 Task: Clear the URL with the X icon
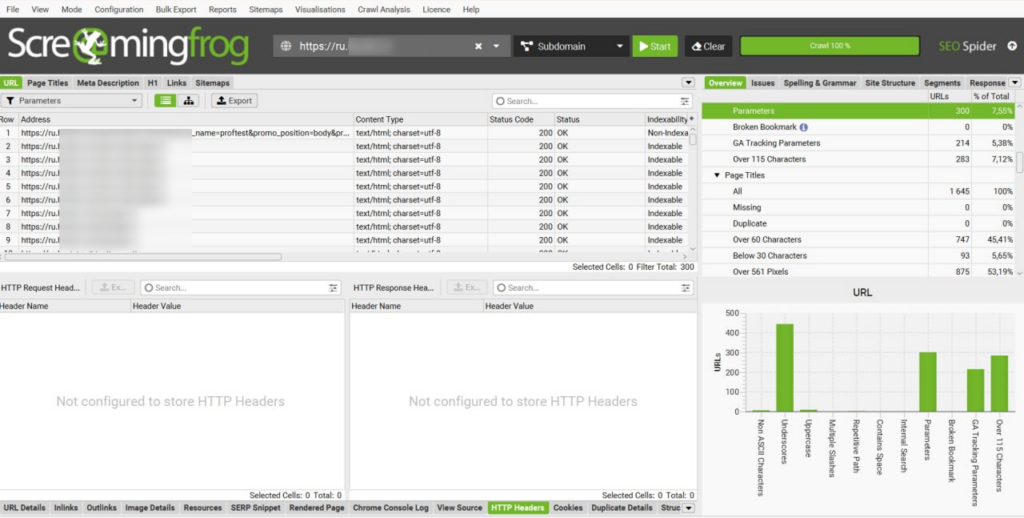(x=478, y=46)
